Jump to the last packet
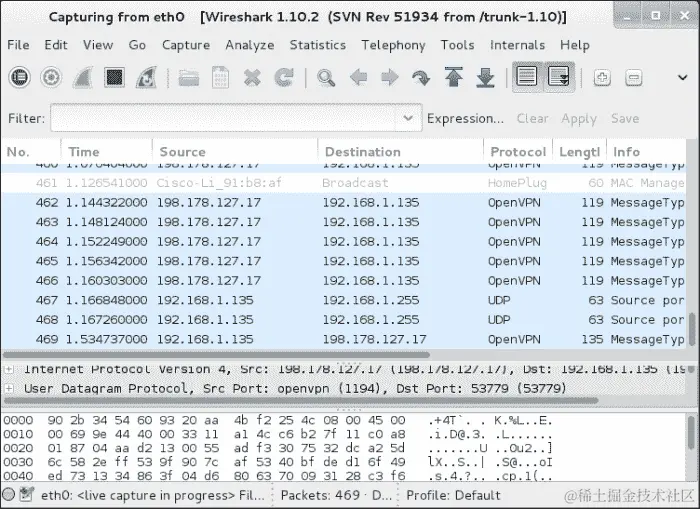Viewport: 700px width, 509px height. click(x=485, y=78)
